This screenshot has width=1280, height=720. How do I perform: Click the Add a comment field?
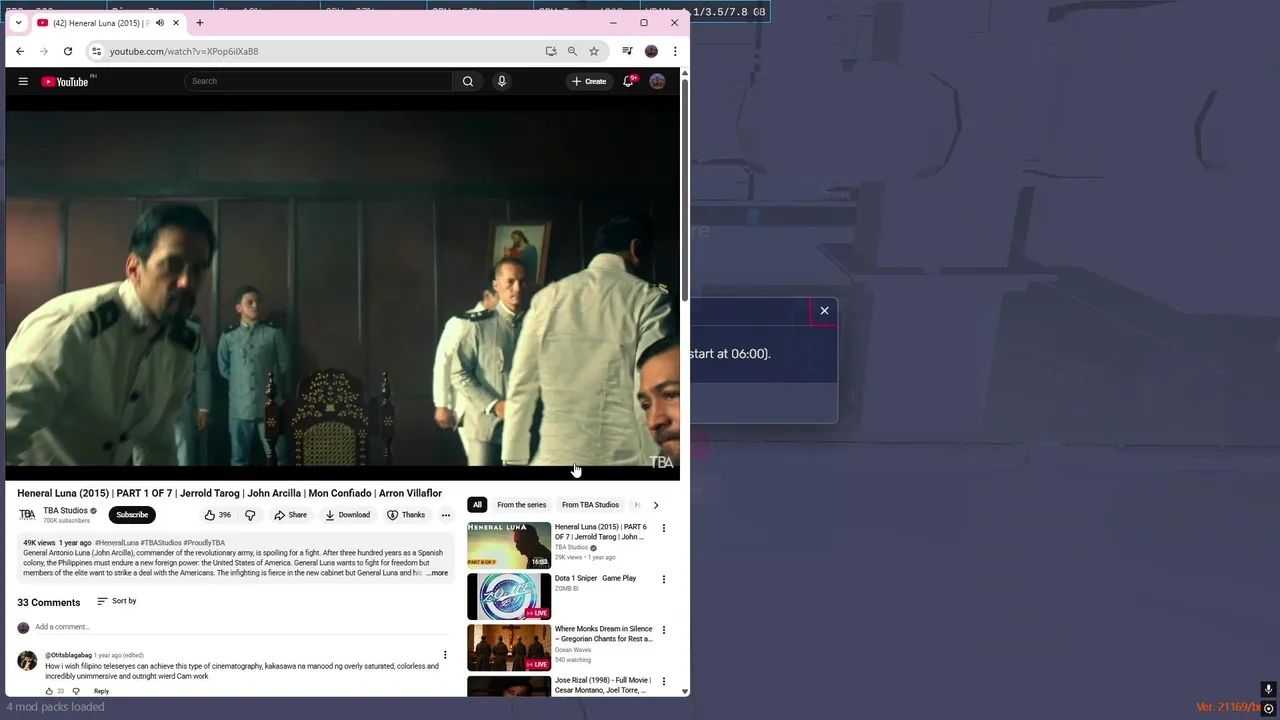240,627
